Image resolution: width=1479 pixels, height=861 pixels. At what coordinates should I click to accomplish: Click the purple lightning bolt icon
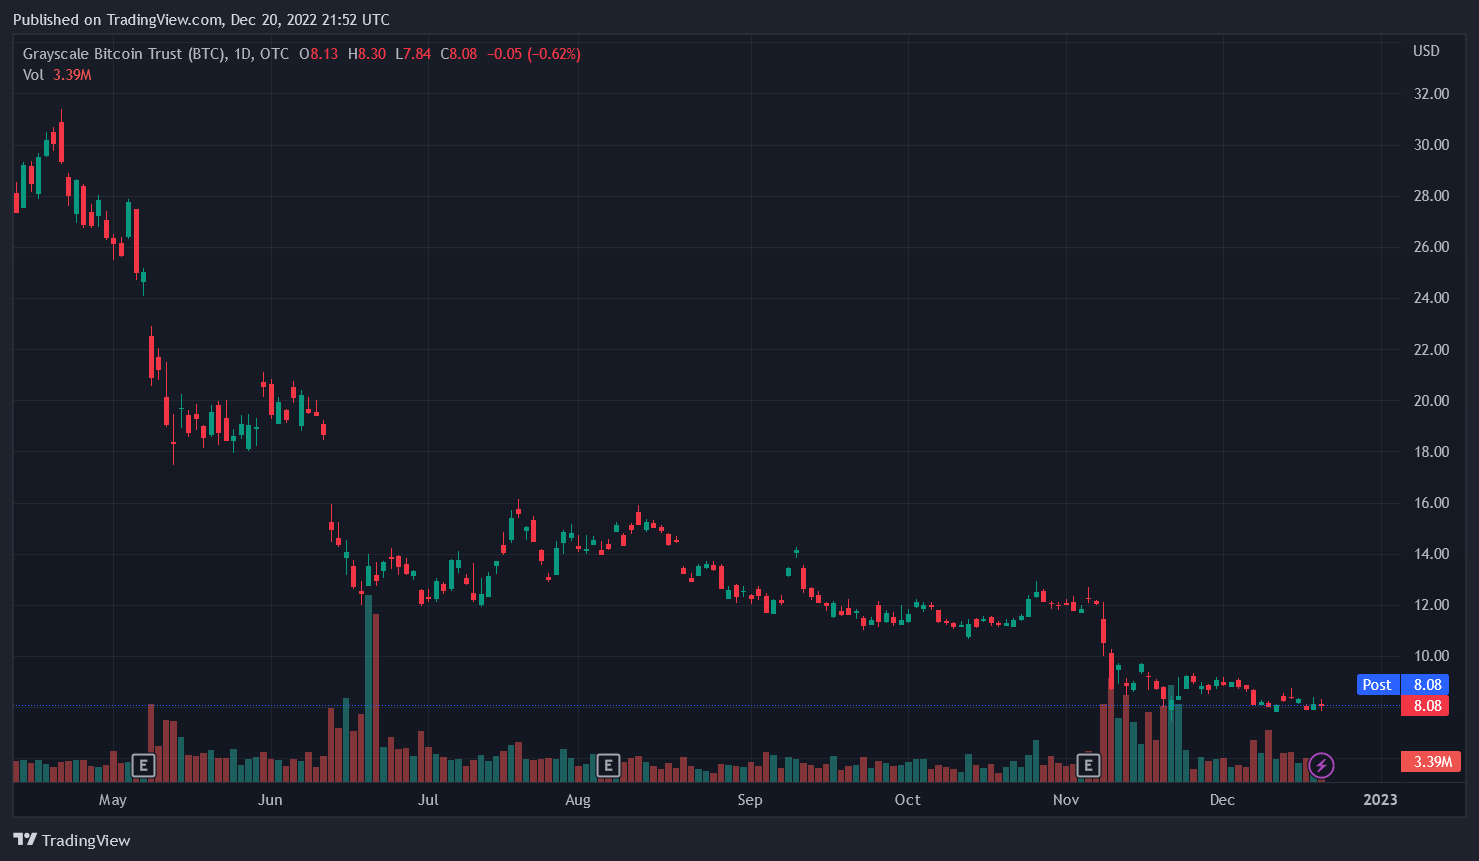click(x=1321, y=766)
